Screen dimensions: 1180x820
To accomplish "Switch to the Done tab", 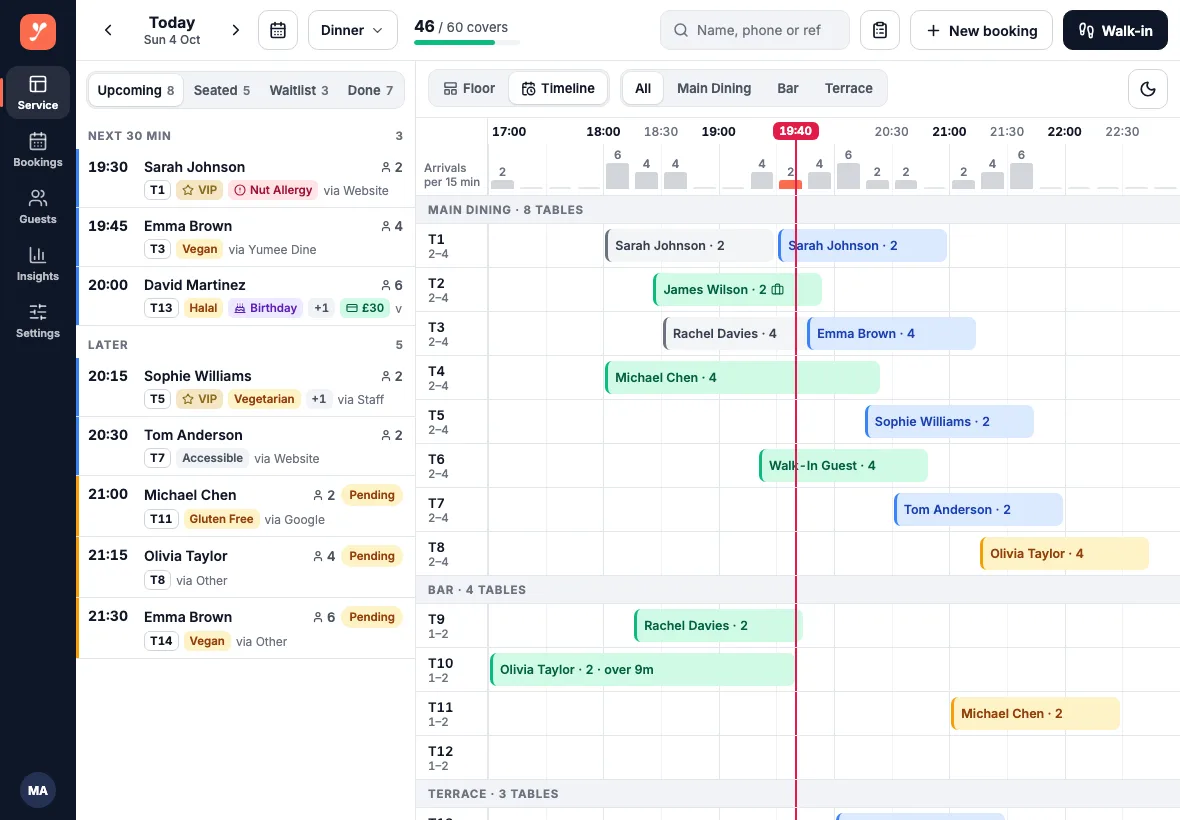I will 370,90.
